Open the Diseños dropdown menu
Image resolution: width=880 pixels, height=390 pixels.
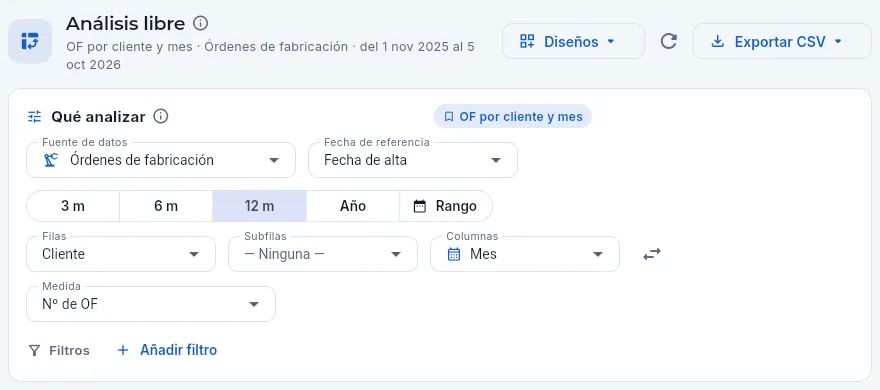(573, 41)
